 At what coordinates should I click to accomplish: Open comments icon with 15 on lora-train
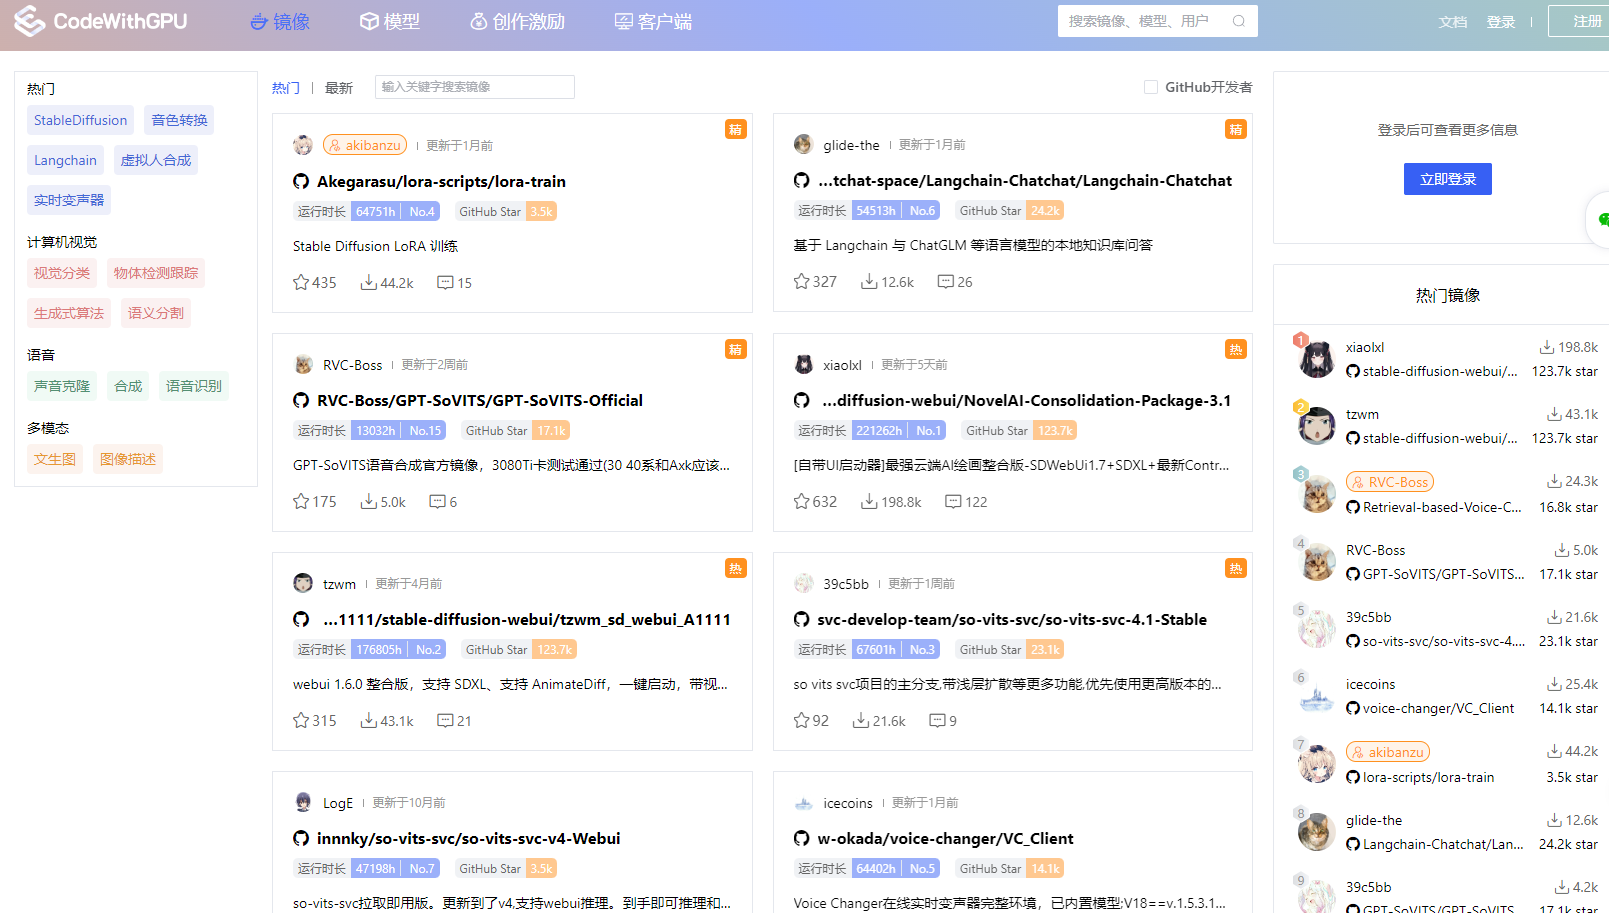click(x=445, y=283)
